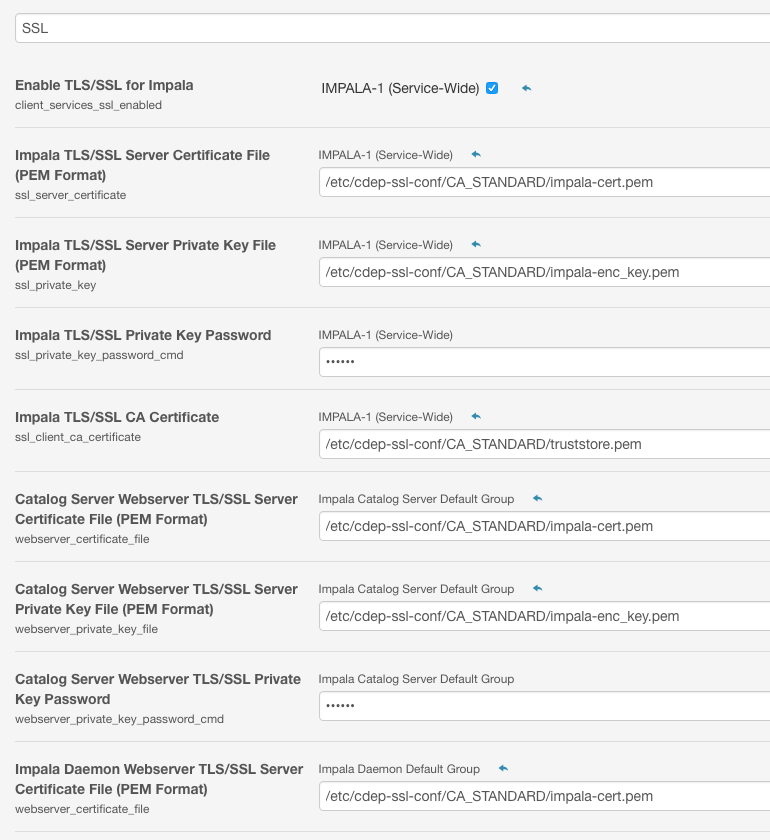
Task: Click the SSL search field at the top
Action: coord(392,29)
